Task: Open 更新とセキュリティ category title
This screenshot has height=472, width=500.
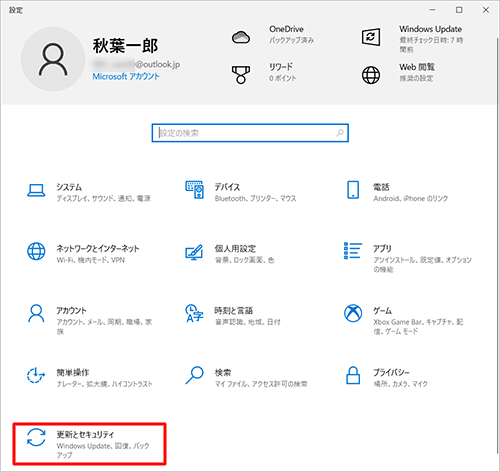Action: pos(85,434)
